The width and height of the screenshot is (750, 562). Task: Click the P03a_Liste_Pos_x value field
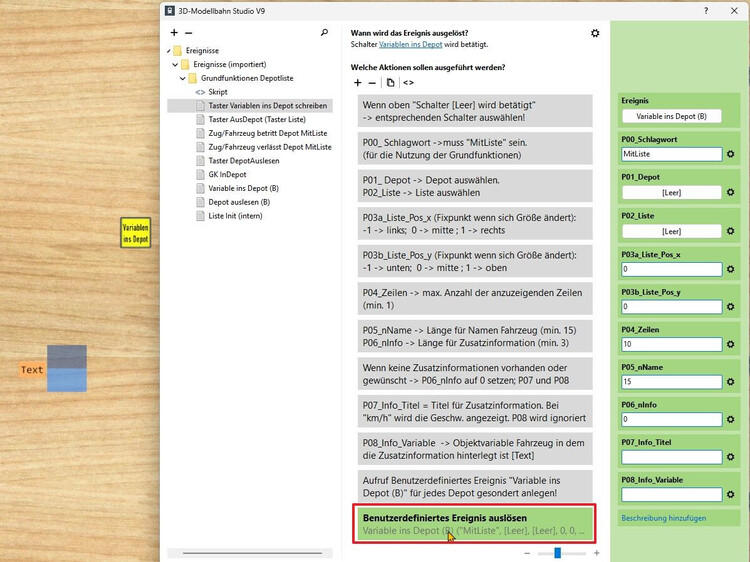pyautogui.click(x=672, y=269)
